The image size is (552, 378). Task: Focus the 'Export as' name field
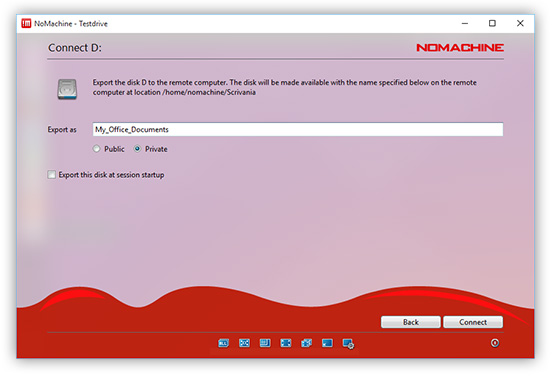pos(298,130)
